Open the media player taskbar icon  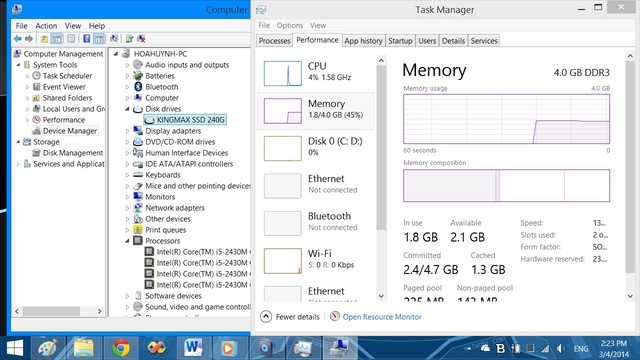[x=229, y=348]
